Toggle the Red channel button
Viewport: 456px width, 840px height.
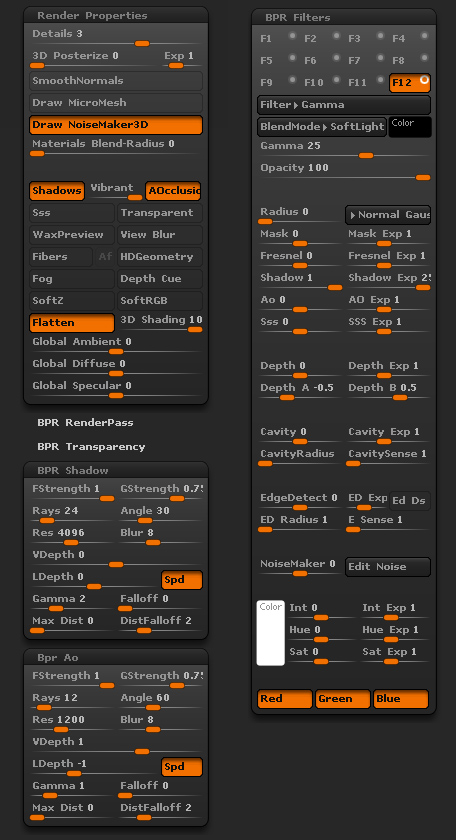285,699
